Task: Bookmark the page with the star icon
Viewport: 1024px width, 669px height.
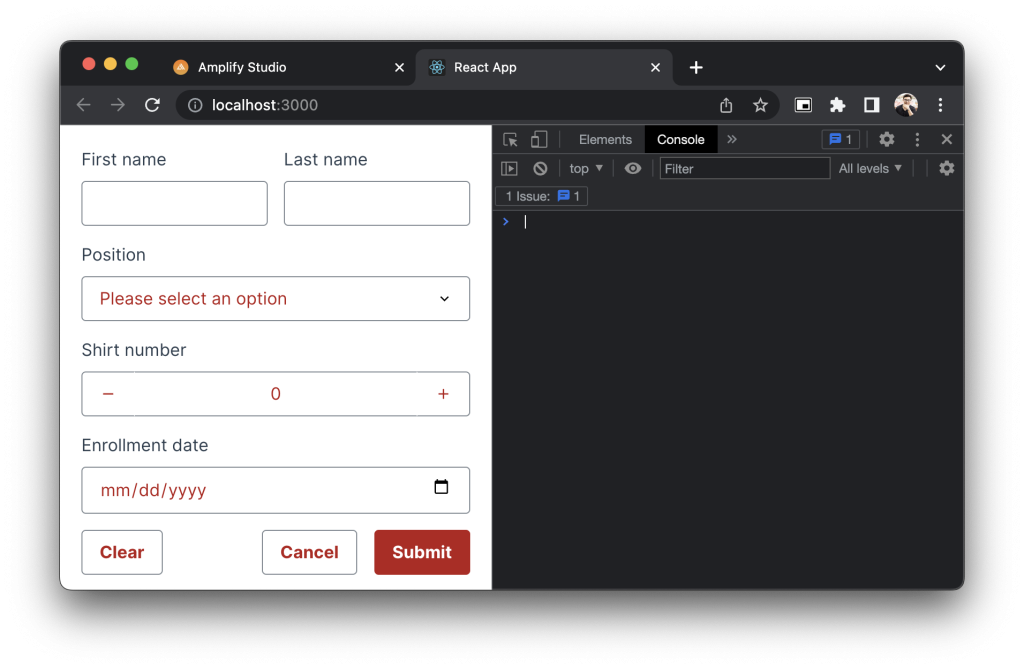Action: (x=761, y=104)
